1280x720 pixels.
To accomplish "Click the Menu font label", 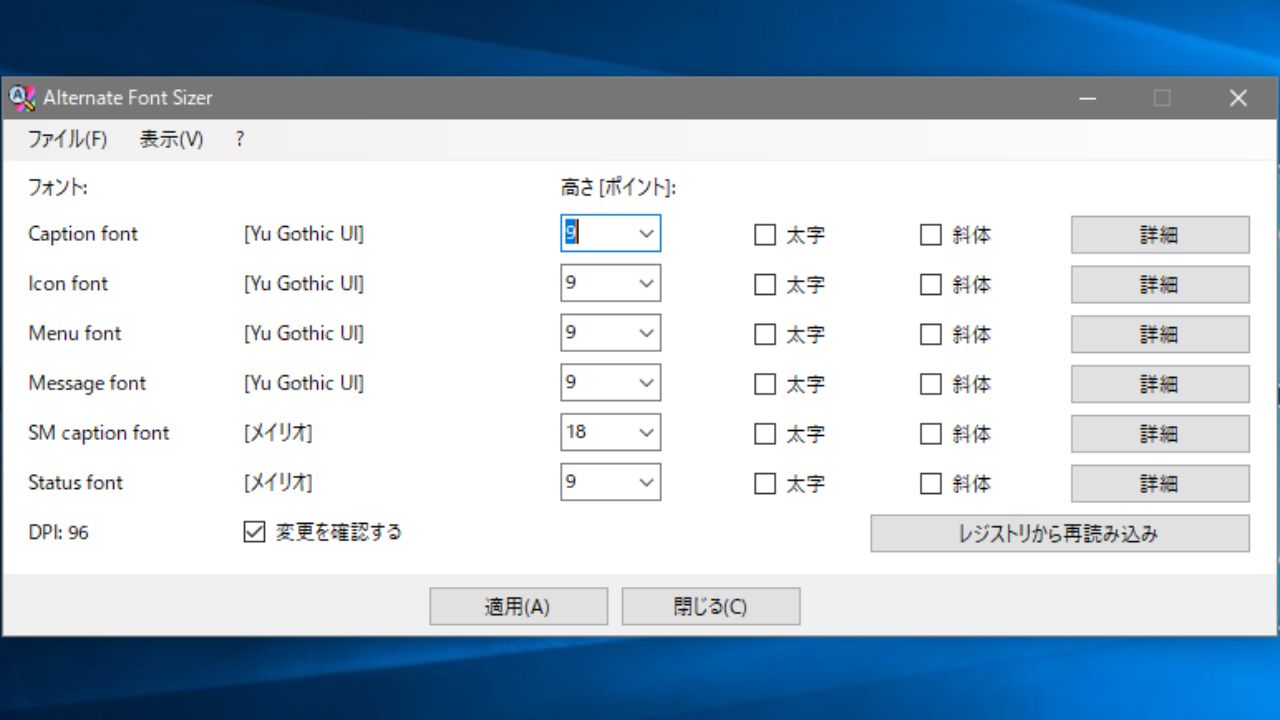I will click(x=75, y=334).
